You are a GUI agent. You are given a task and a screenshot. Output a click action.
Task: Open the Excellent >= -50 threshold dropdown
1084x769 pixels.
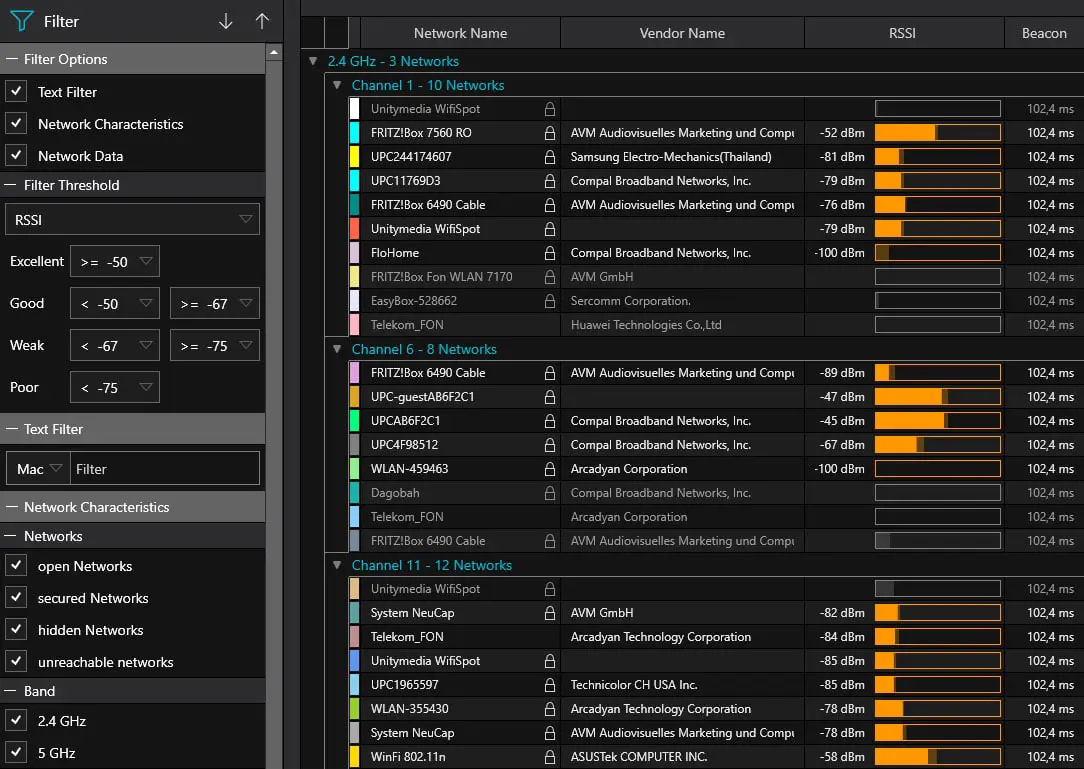point(115,261)
